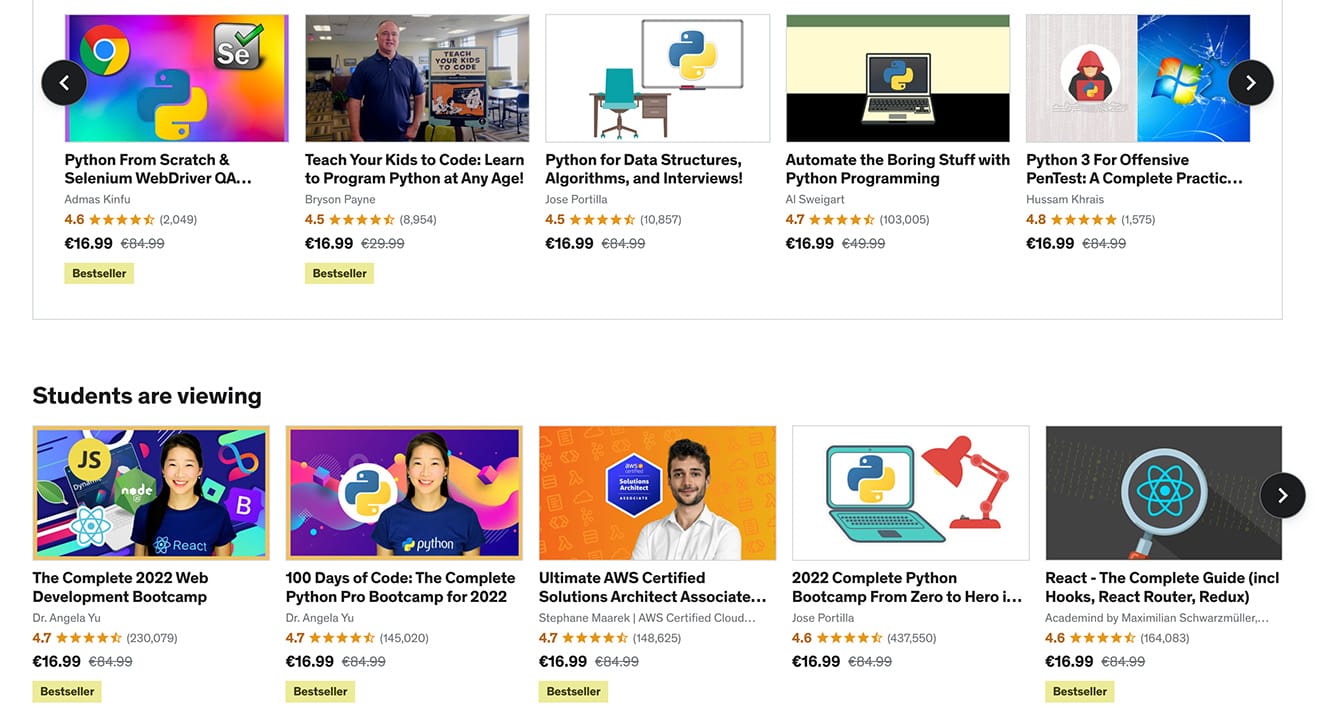Click Bestseller badge under React Complete Guide

1079,691
